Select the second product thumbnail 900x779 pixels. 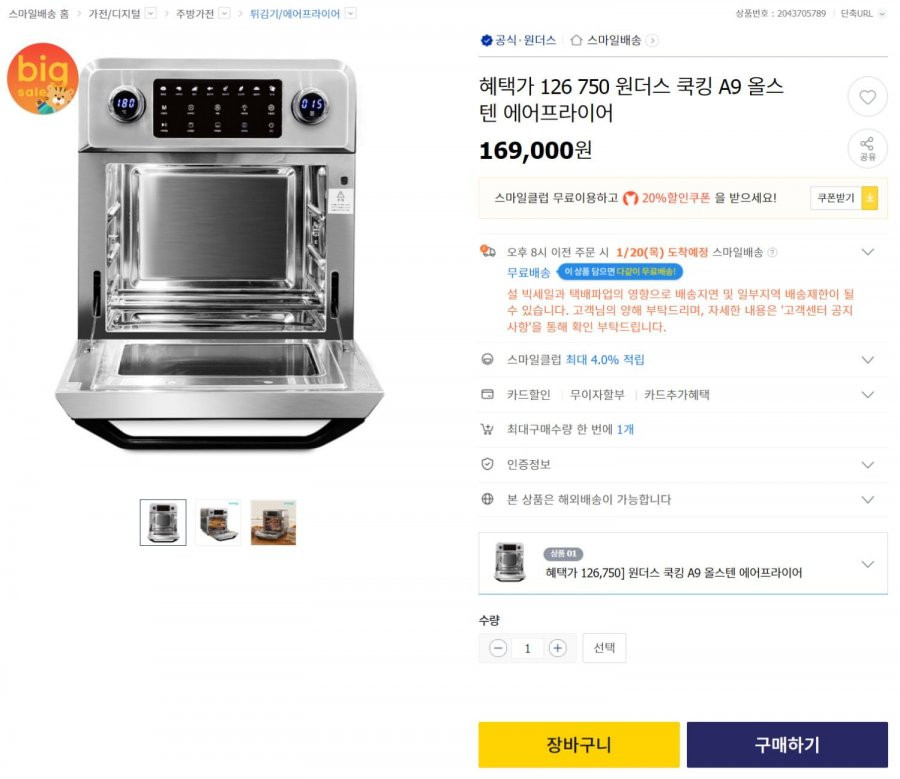coord(218,522)
